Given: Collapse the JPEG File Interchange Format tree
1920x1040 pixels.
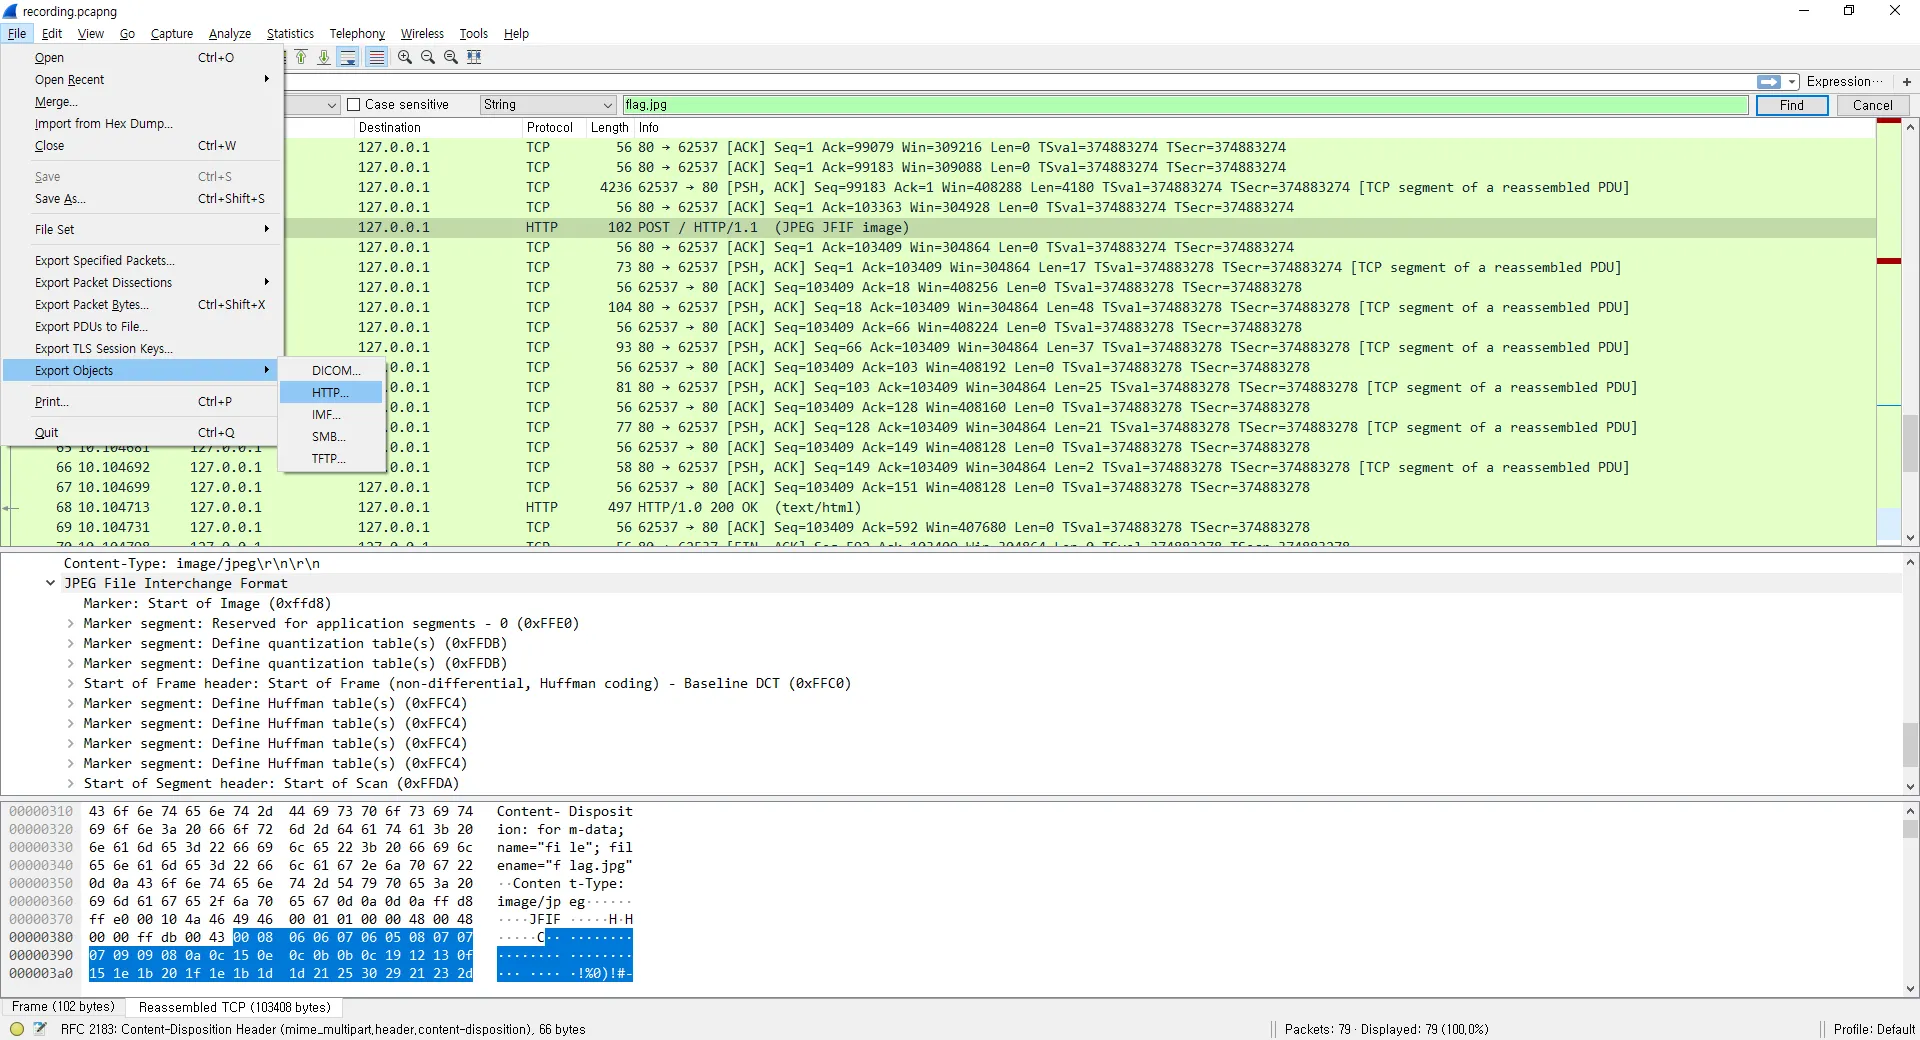Looking at the screenshot, I should [51, 583].
